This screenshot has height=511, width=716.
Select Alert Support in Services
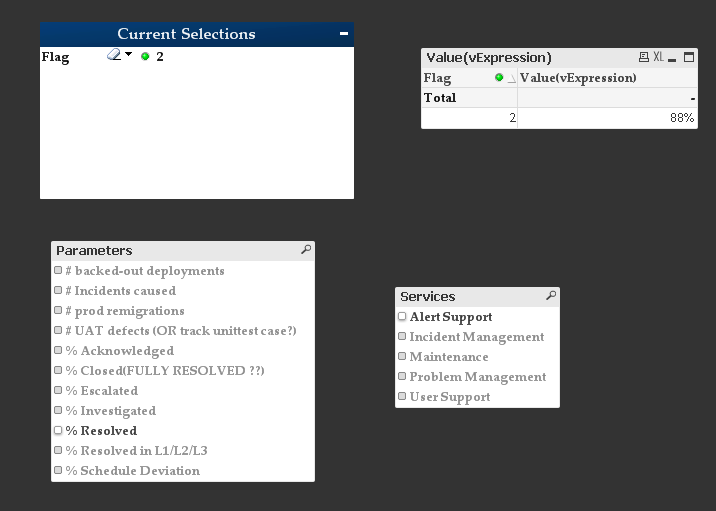point(450,317)
